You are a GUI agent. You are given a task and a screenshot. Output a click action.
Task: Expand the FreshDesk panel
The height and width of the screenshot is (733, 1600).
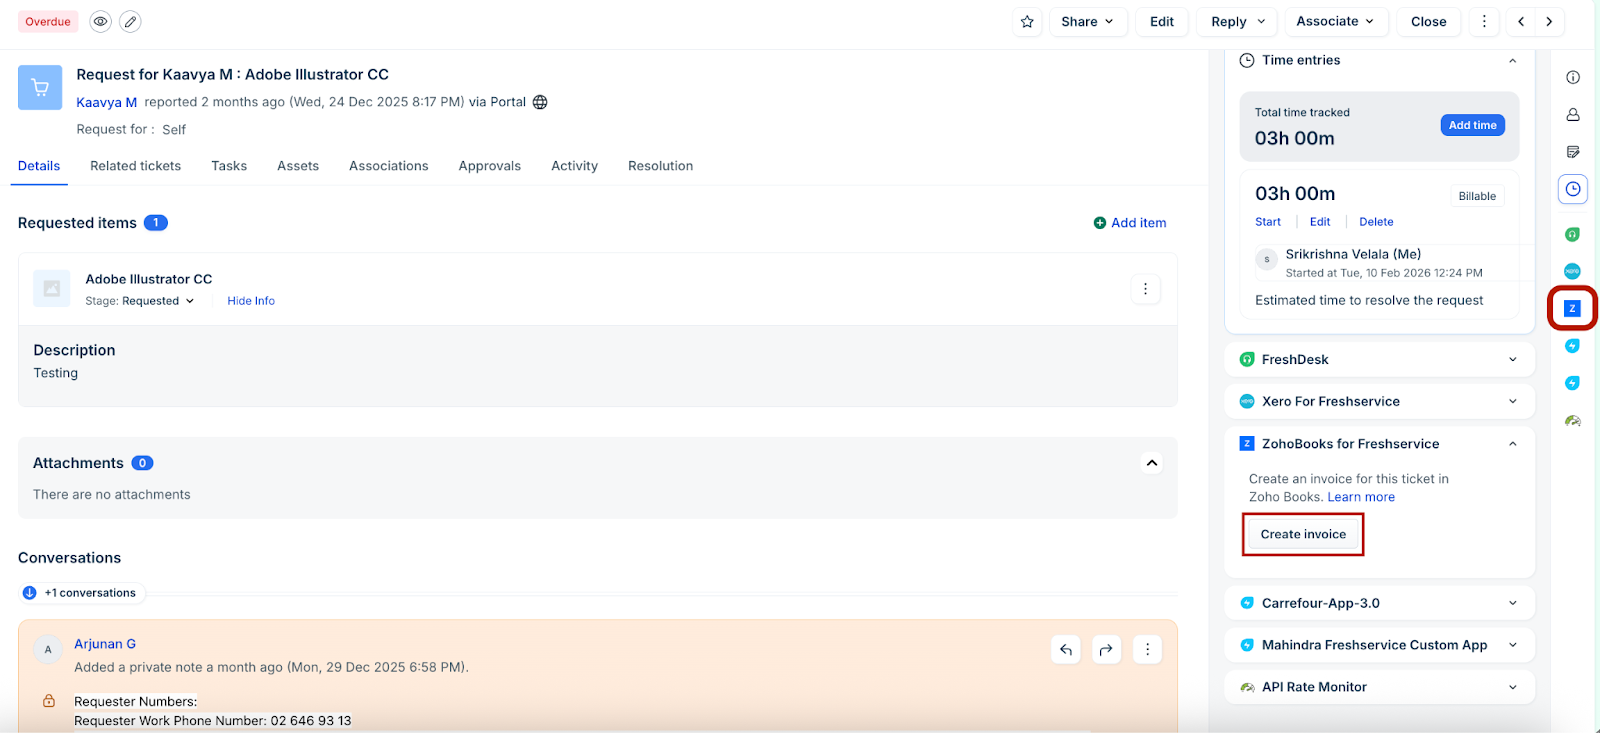[x=1512, y=360]
